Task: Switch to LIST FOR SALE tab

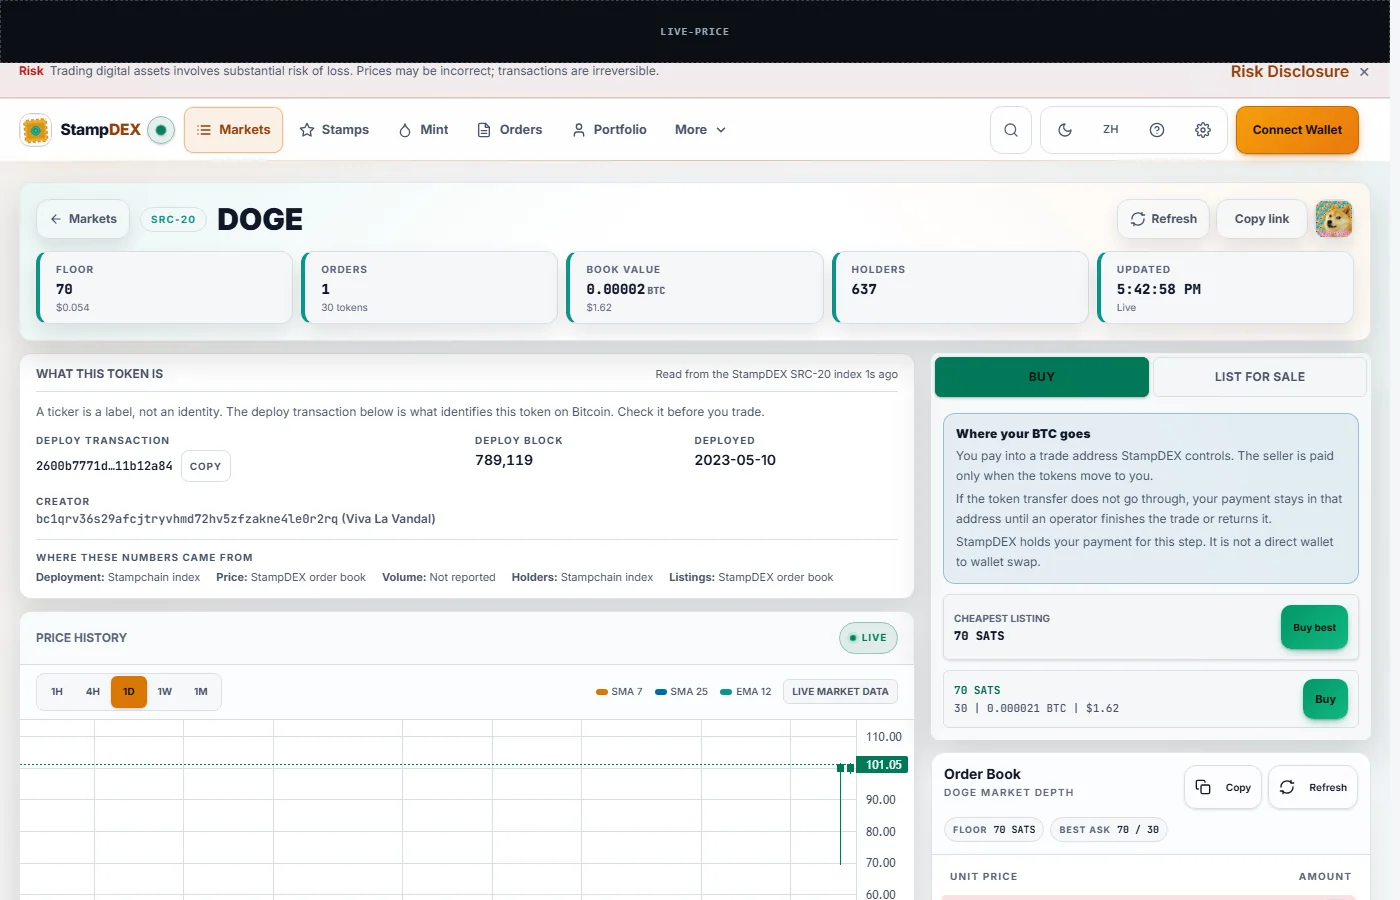Action: click(1260, 377)
